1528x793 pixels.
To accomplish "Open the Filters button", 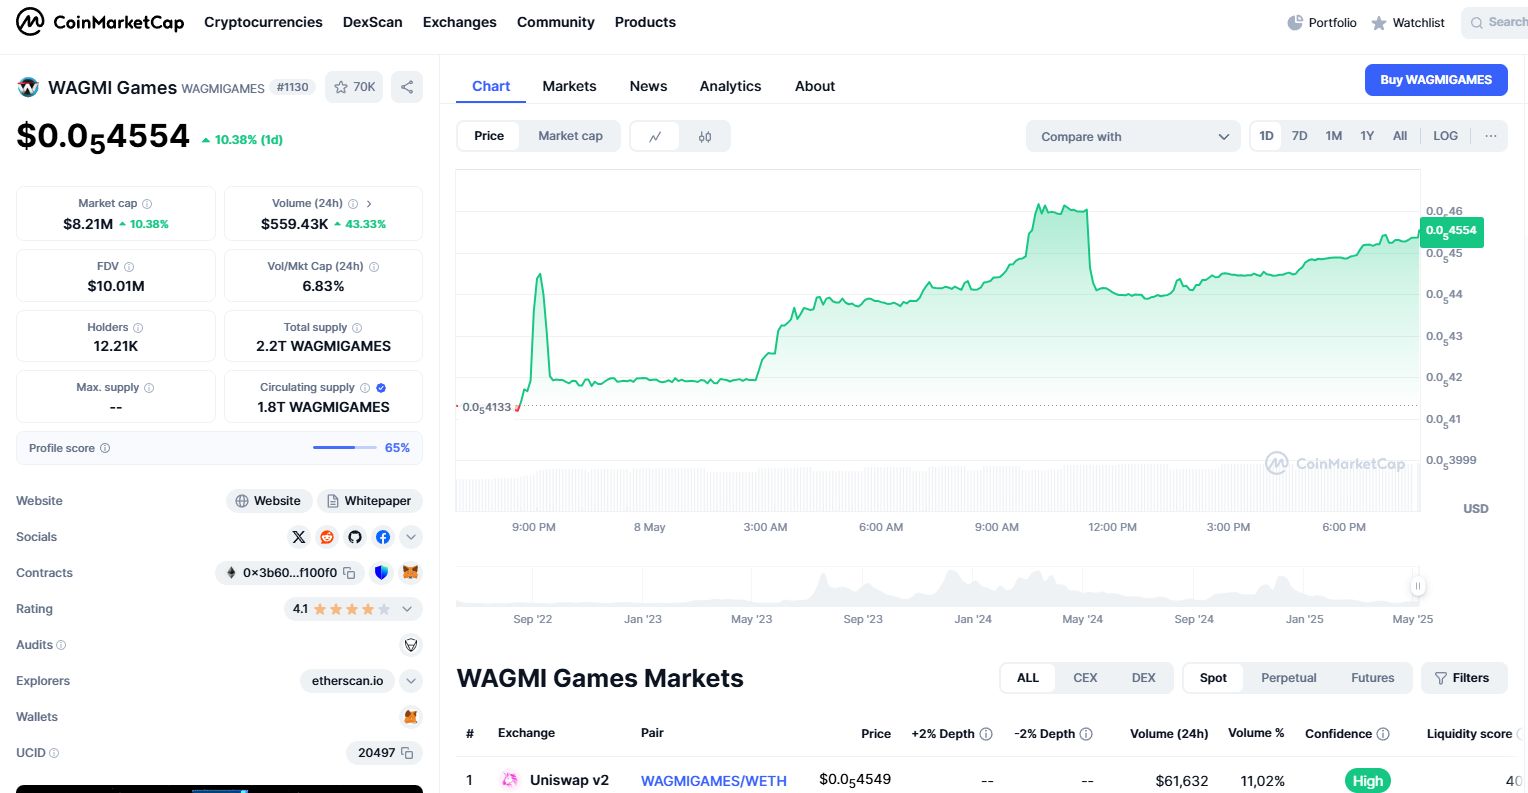I will (x=1462, y=678).
